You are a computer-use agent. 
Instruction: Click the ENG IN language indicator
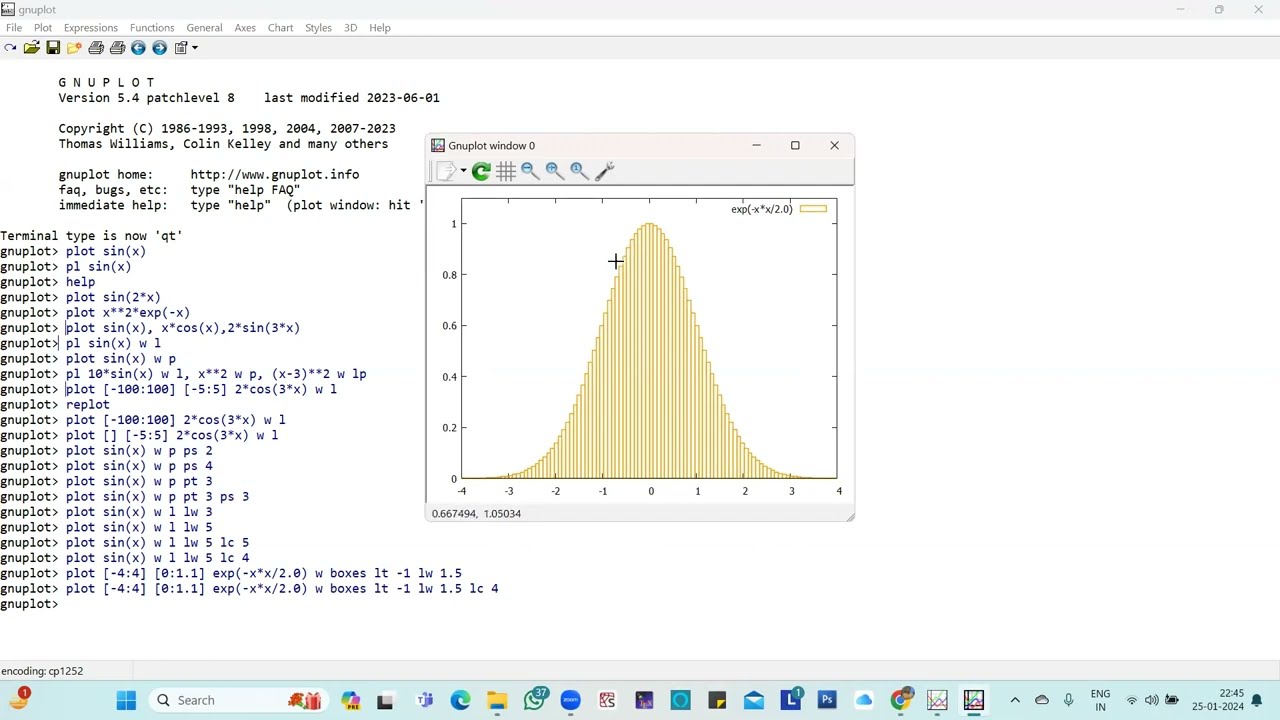pos(1100,700)
